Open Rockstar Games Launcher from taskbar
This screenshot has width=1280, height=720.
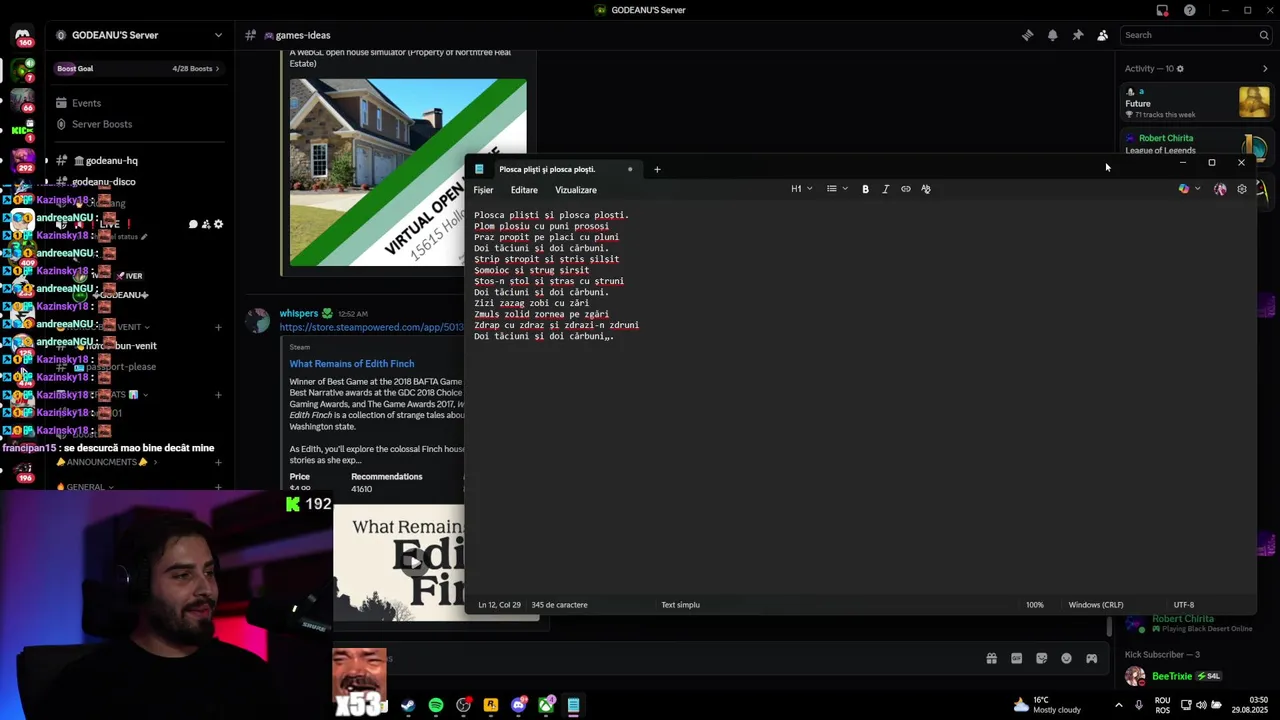491,705
